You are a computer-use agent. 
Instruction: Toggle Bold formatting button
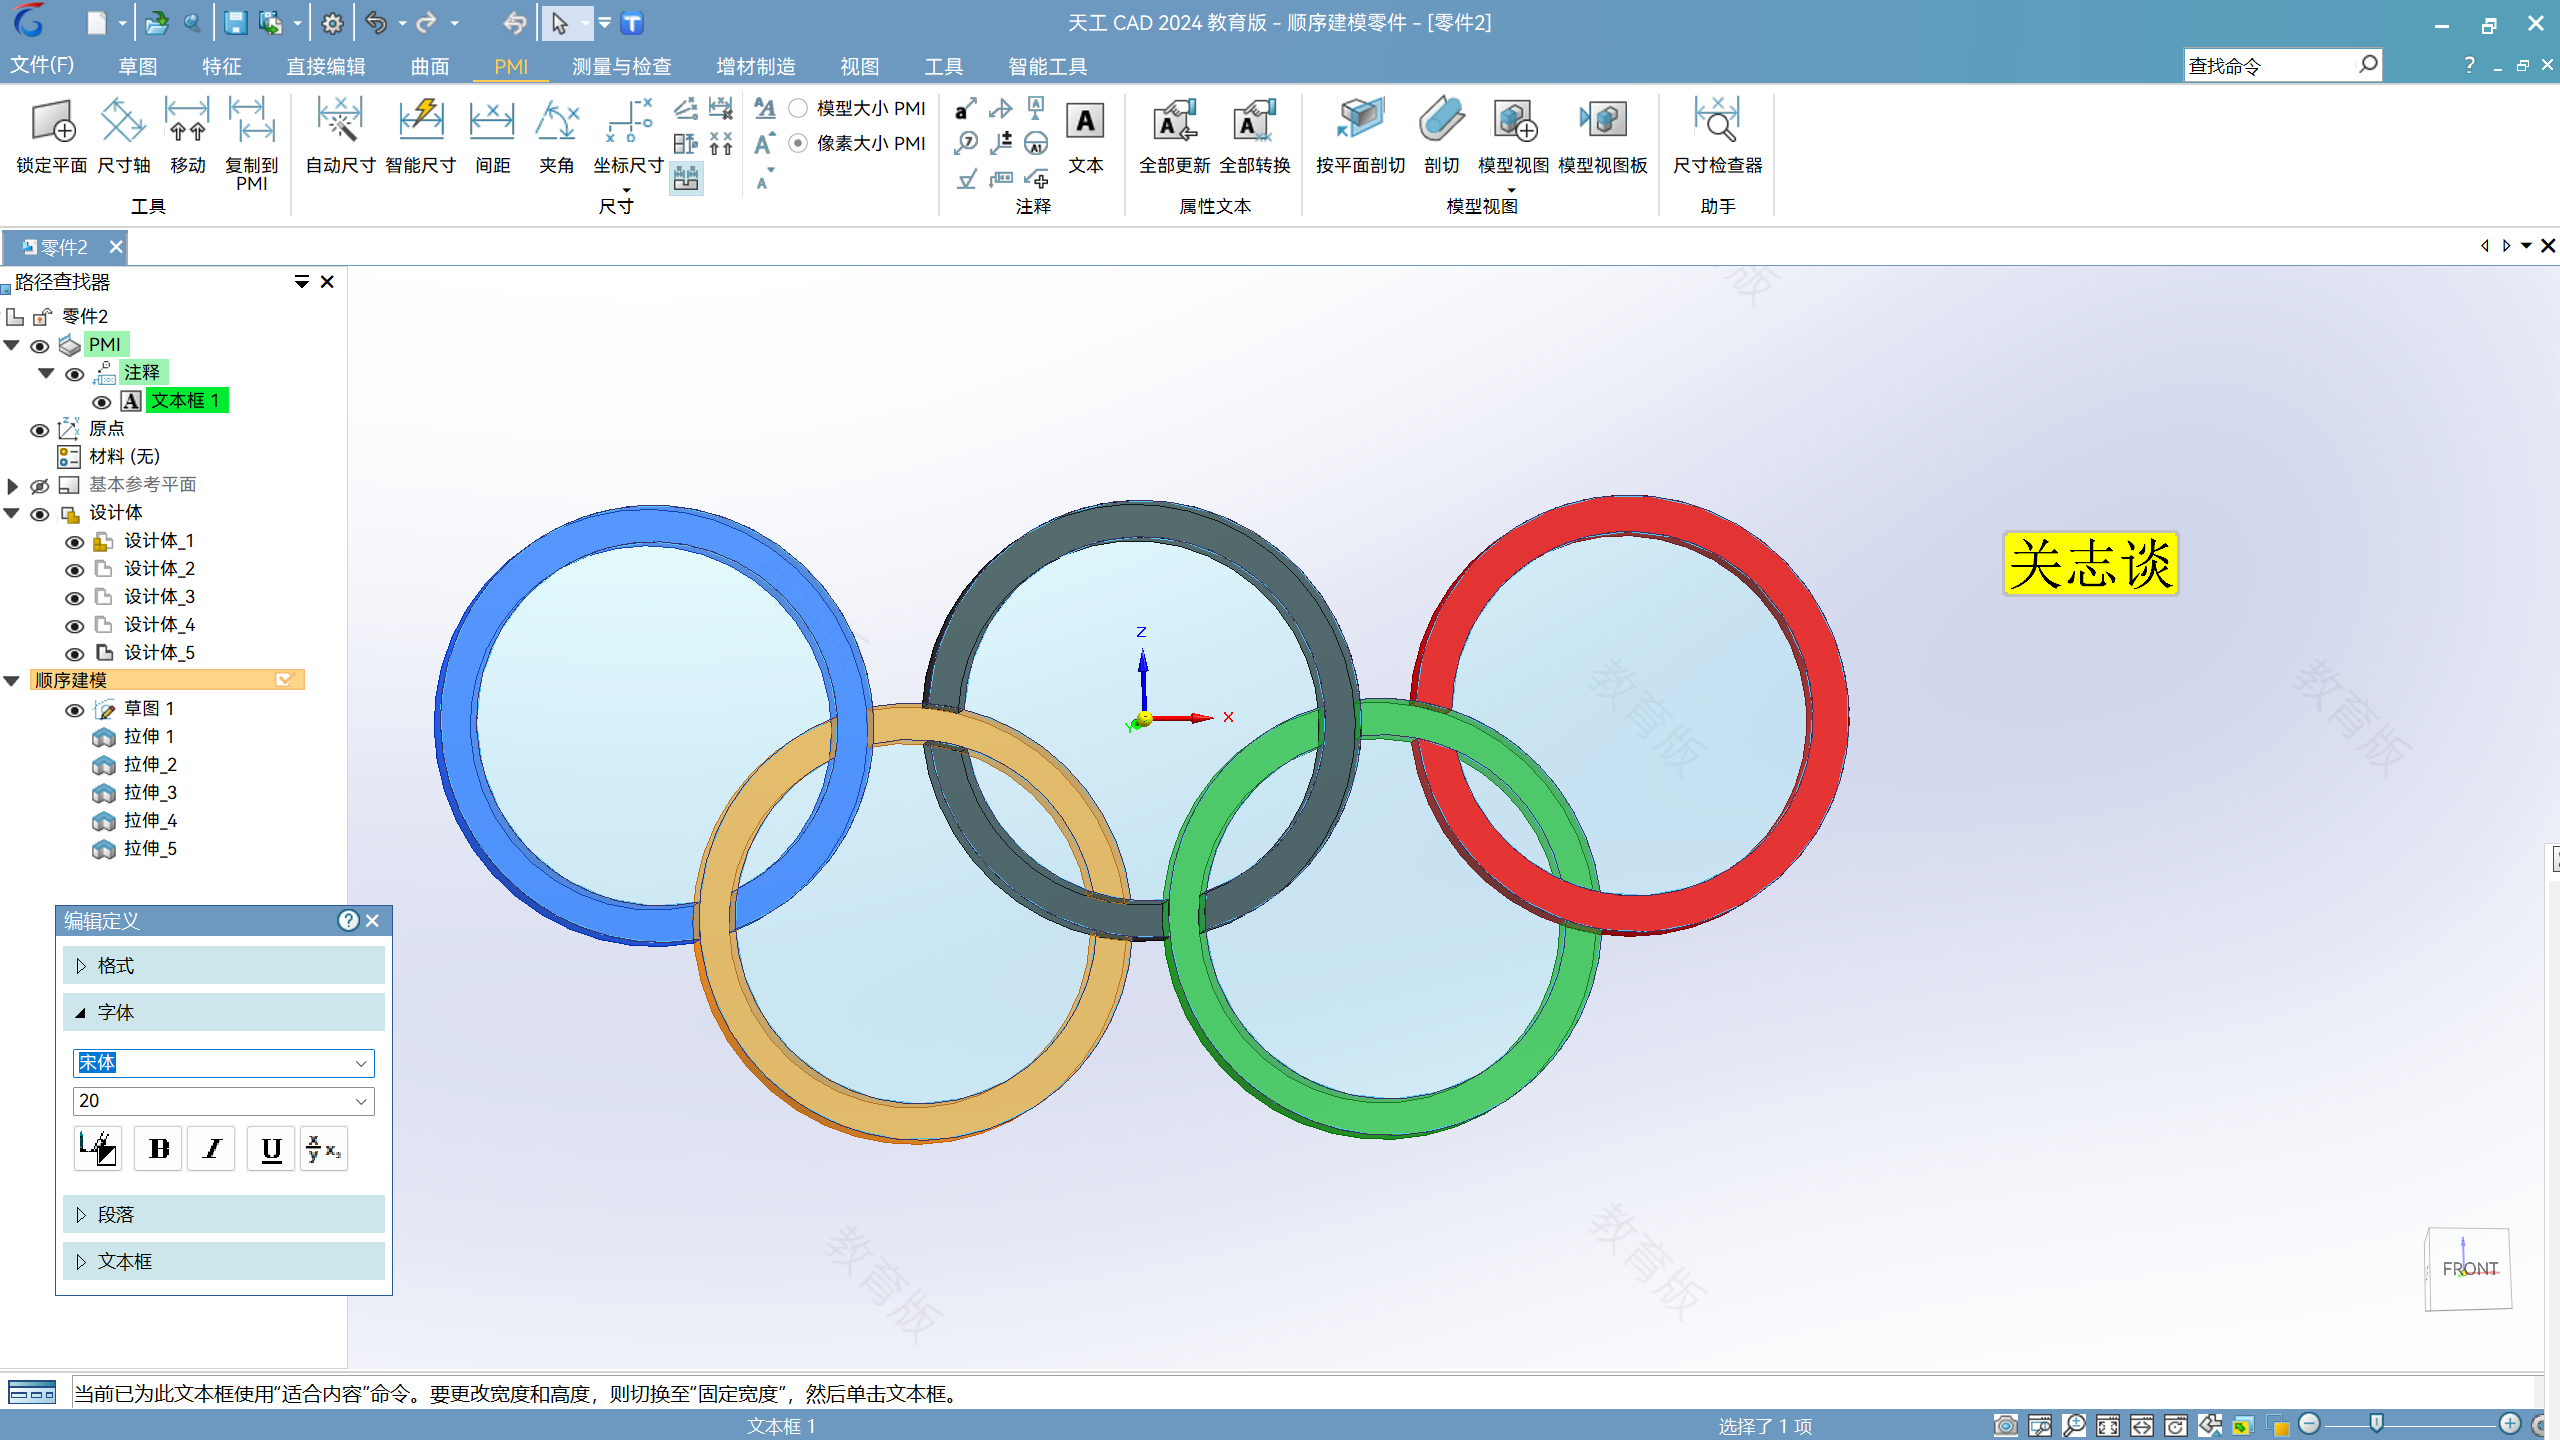point(159,1149)
